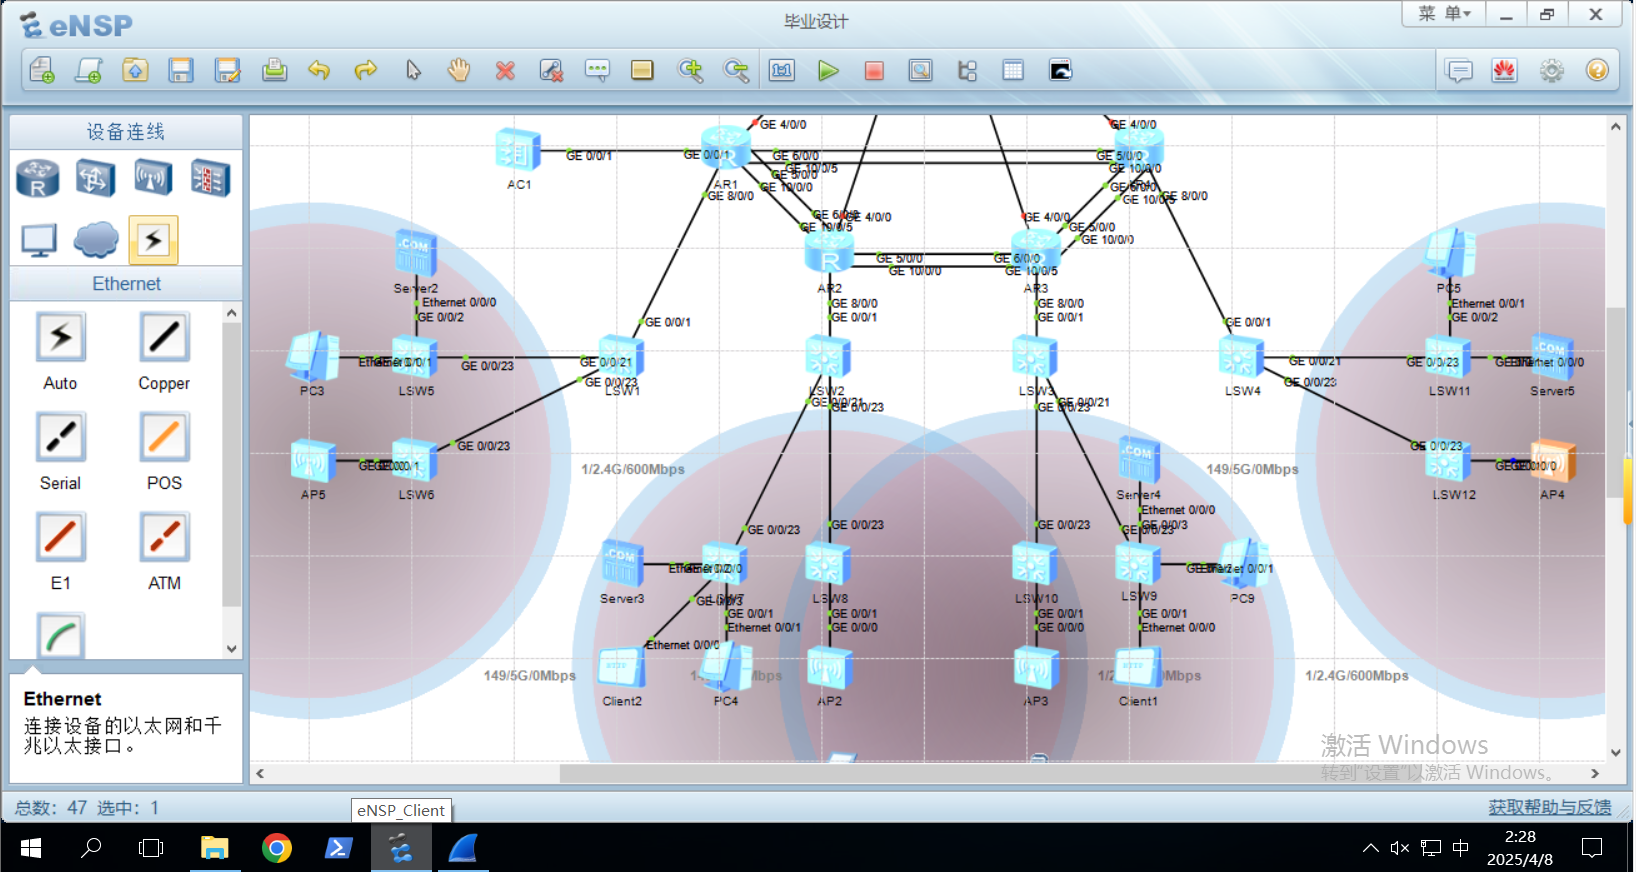This screenshot has width=1636, height=872.
Task: Show all interfaces with topology icon
Action: [x=967, y=70]
